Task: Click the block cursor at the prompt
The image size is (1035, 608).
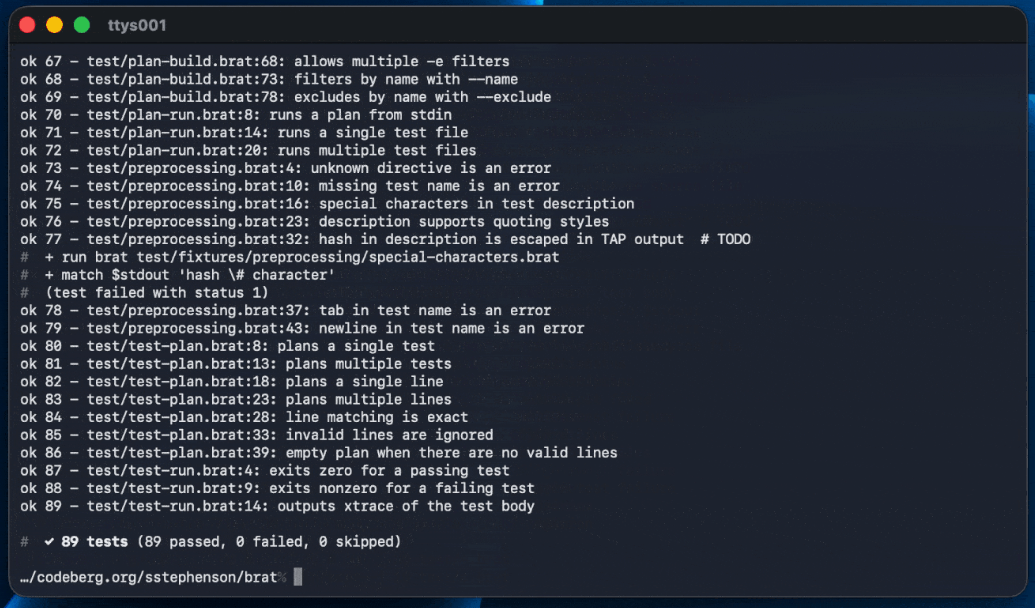Action: [297, 577]
